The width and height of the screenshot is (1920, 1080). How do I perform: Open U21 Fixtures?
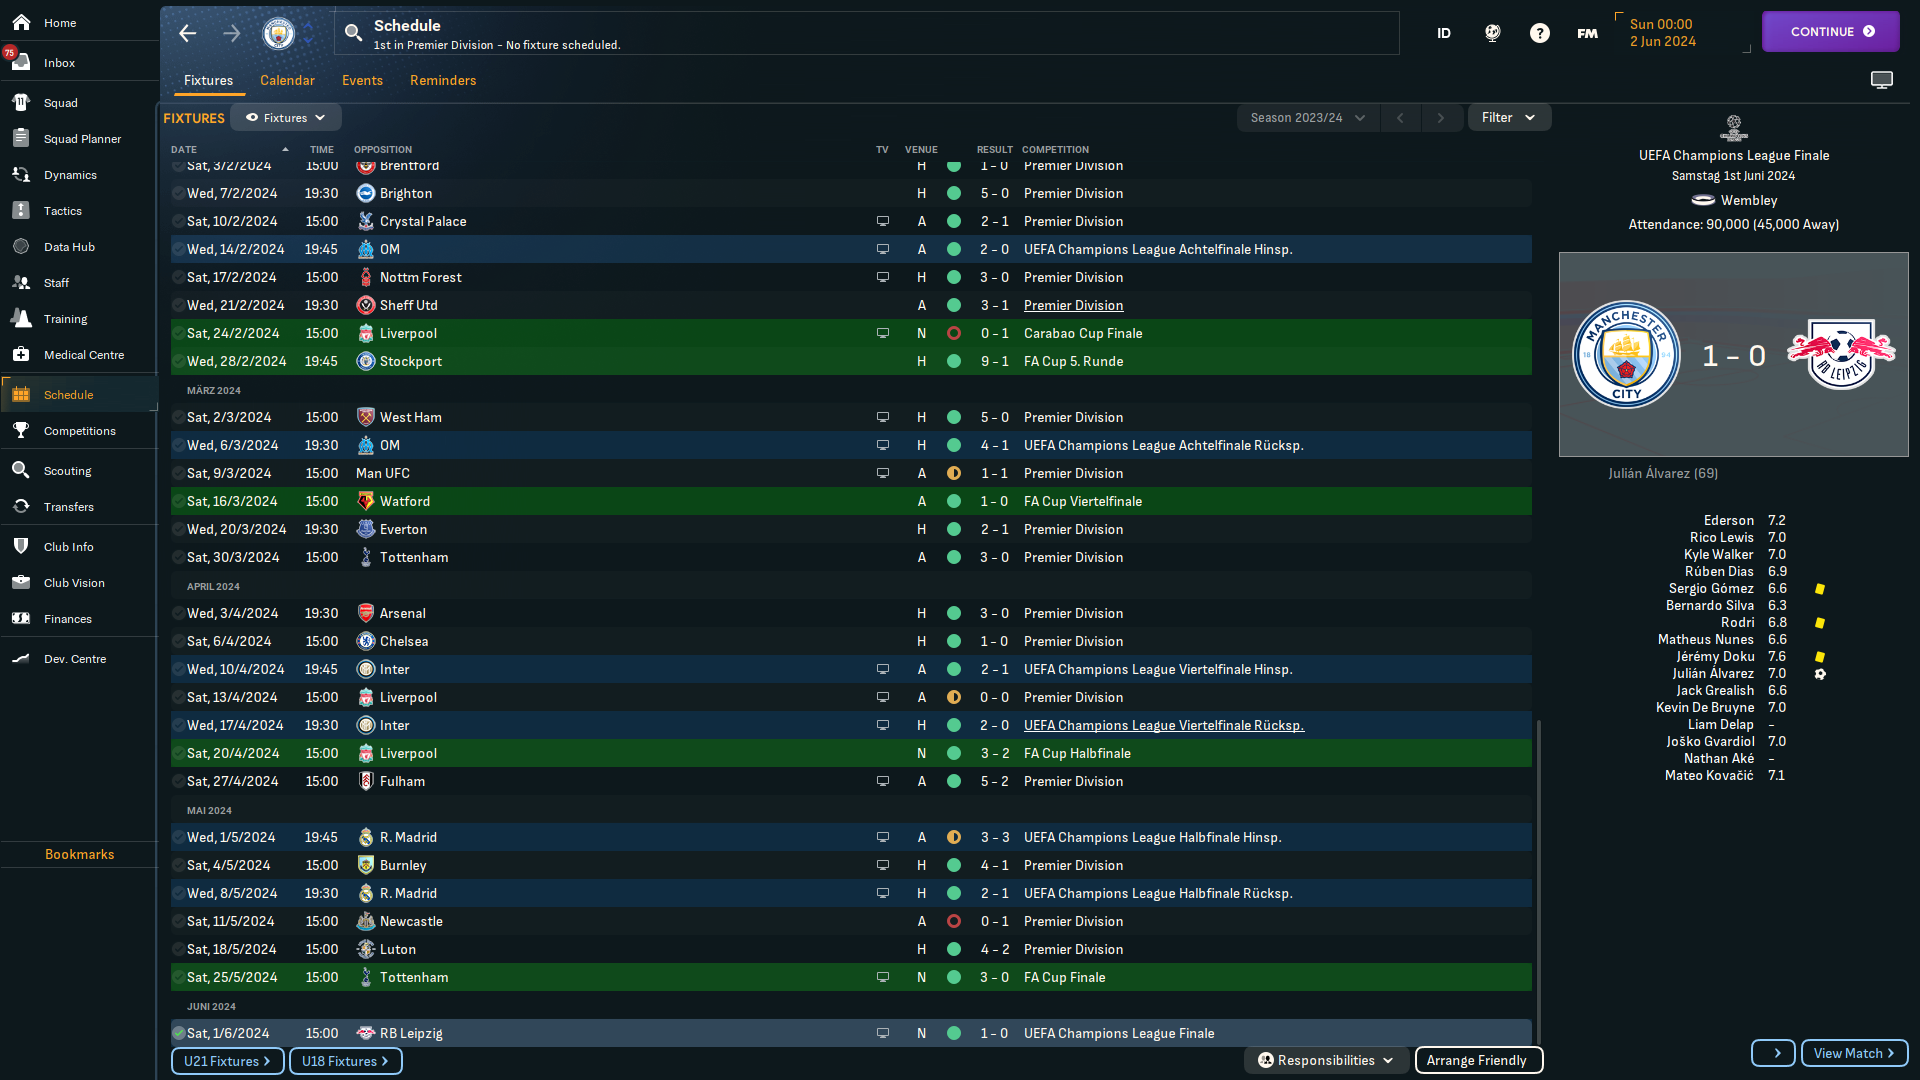pyautogui.click(x=228, y=1061)
